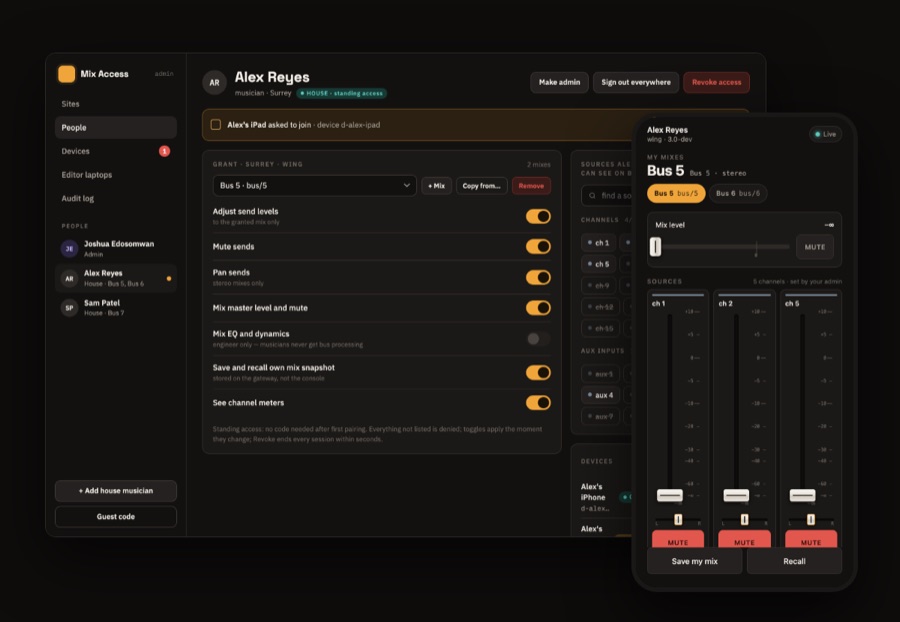Open the Editor laptops section
The width and height of the screenshot is (900, 622).
click(x=116, y=174)
